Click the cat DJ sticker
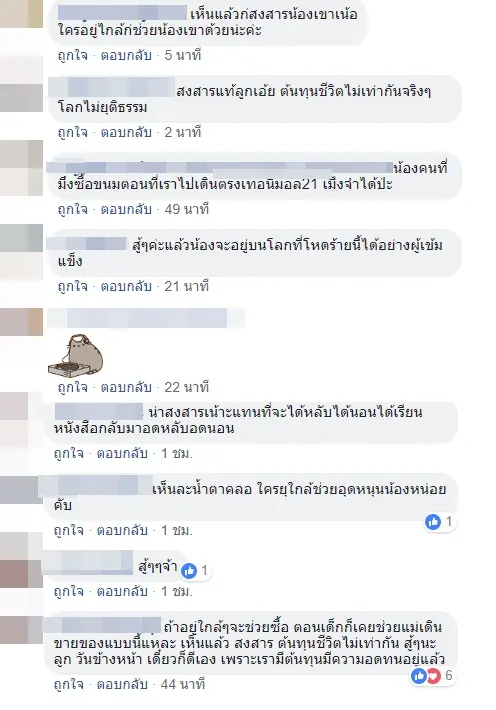The height and width of the screenshot is (710, 496). click(x=76, y=356)
